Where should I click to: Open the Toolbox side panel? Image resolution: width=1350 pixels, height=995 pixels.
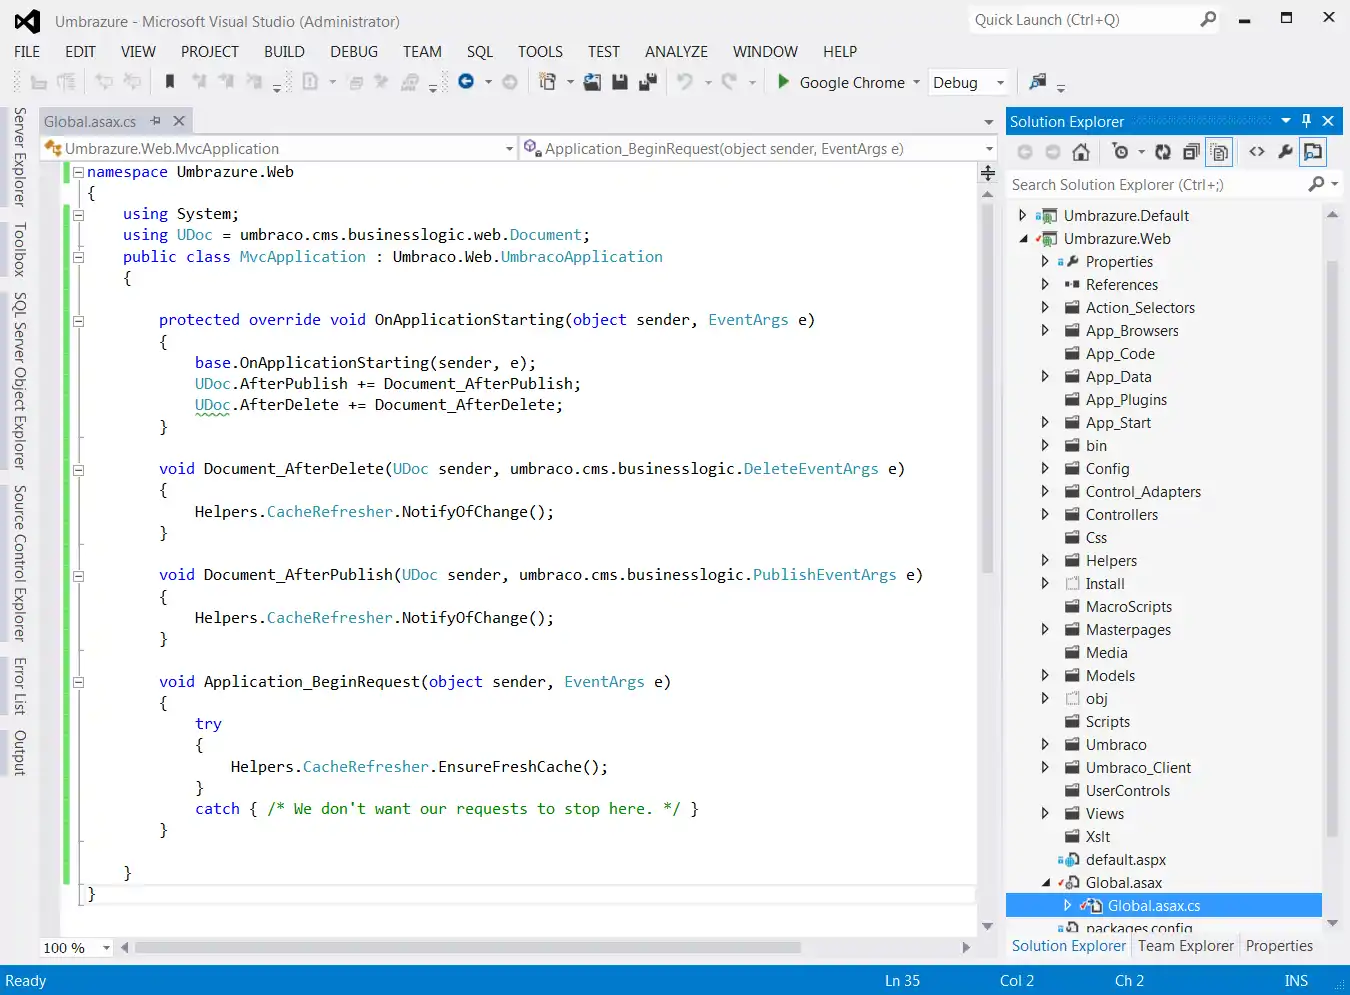(x=19, y=249)
